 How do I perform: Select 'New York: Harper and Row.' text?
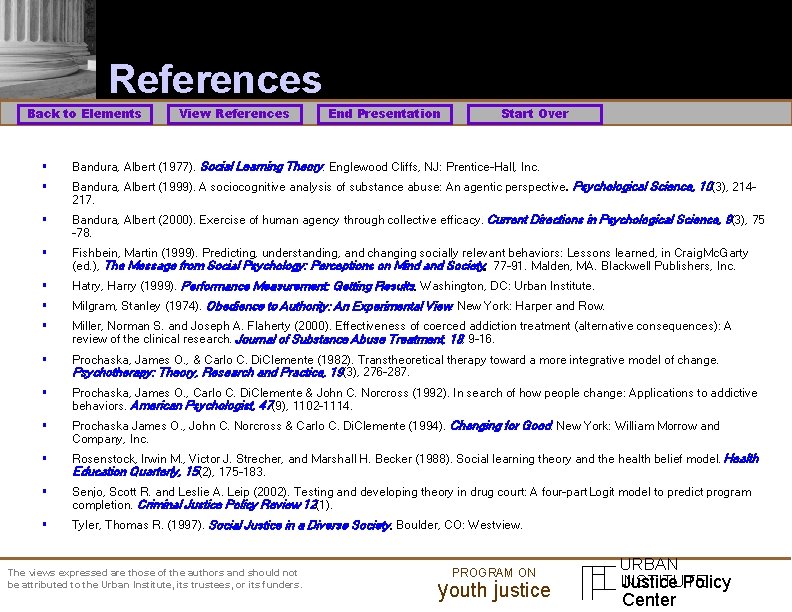[x=531, y=307]
